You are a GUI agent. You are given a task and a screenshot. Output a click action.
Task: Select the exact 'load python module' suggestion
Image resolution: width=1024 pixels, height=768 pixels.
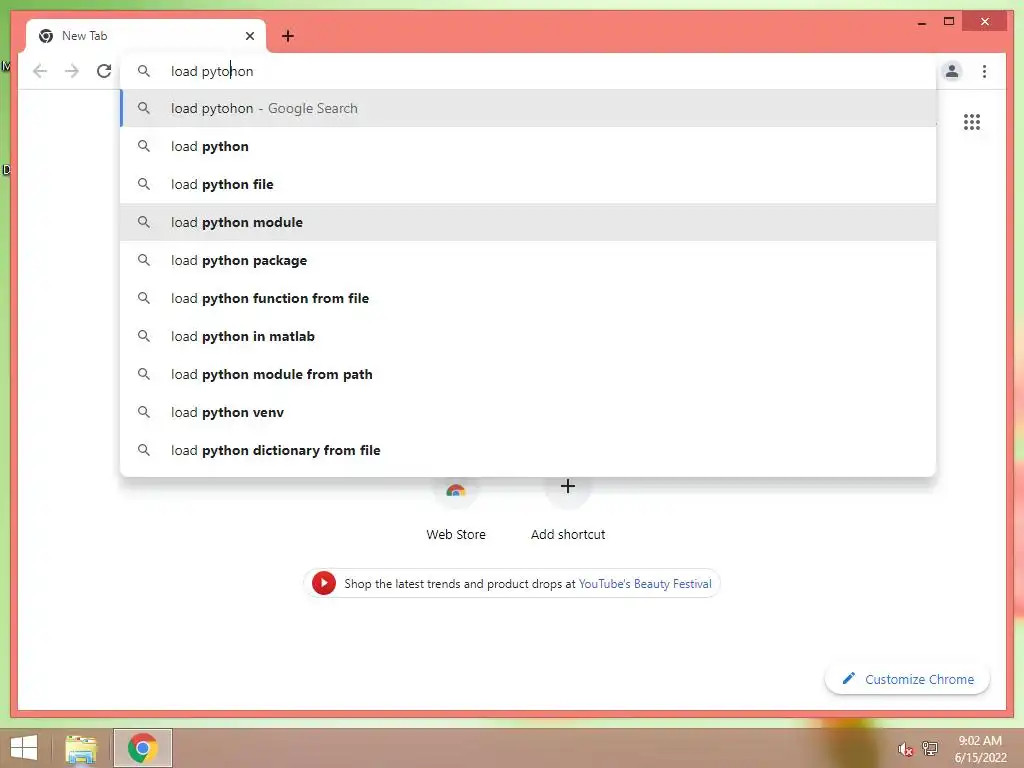coord(528,222)
